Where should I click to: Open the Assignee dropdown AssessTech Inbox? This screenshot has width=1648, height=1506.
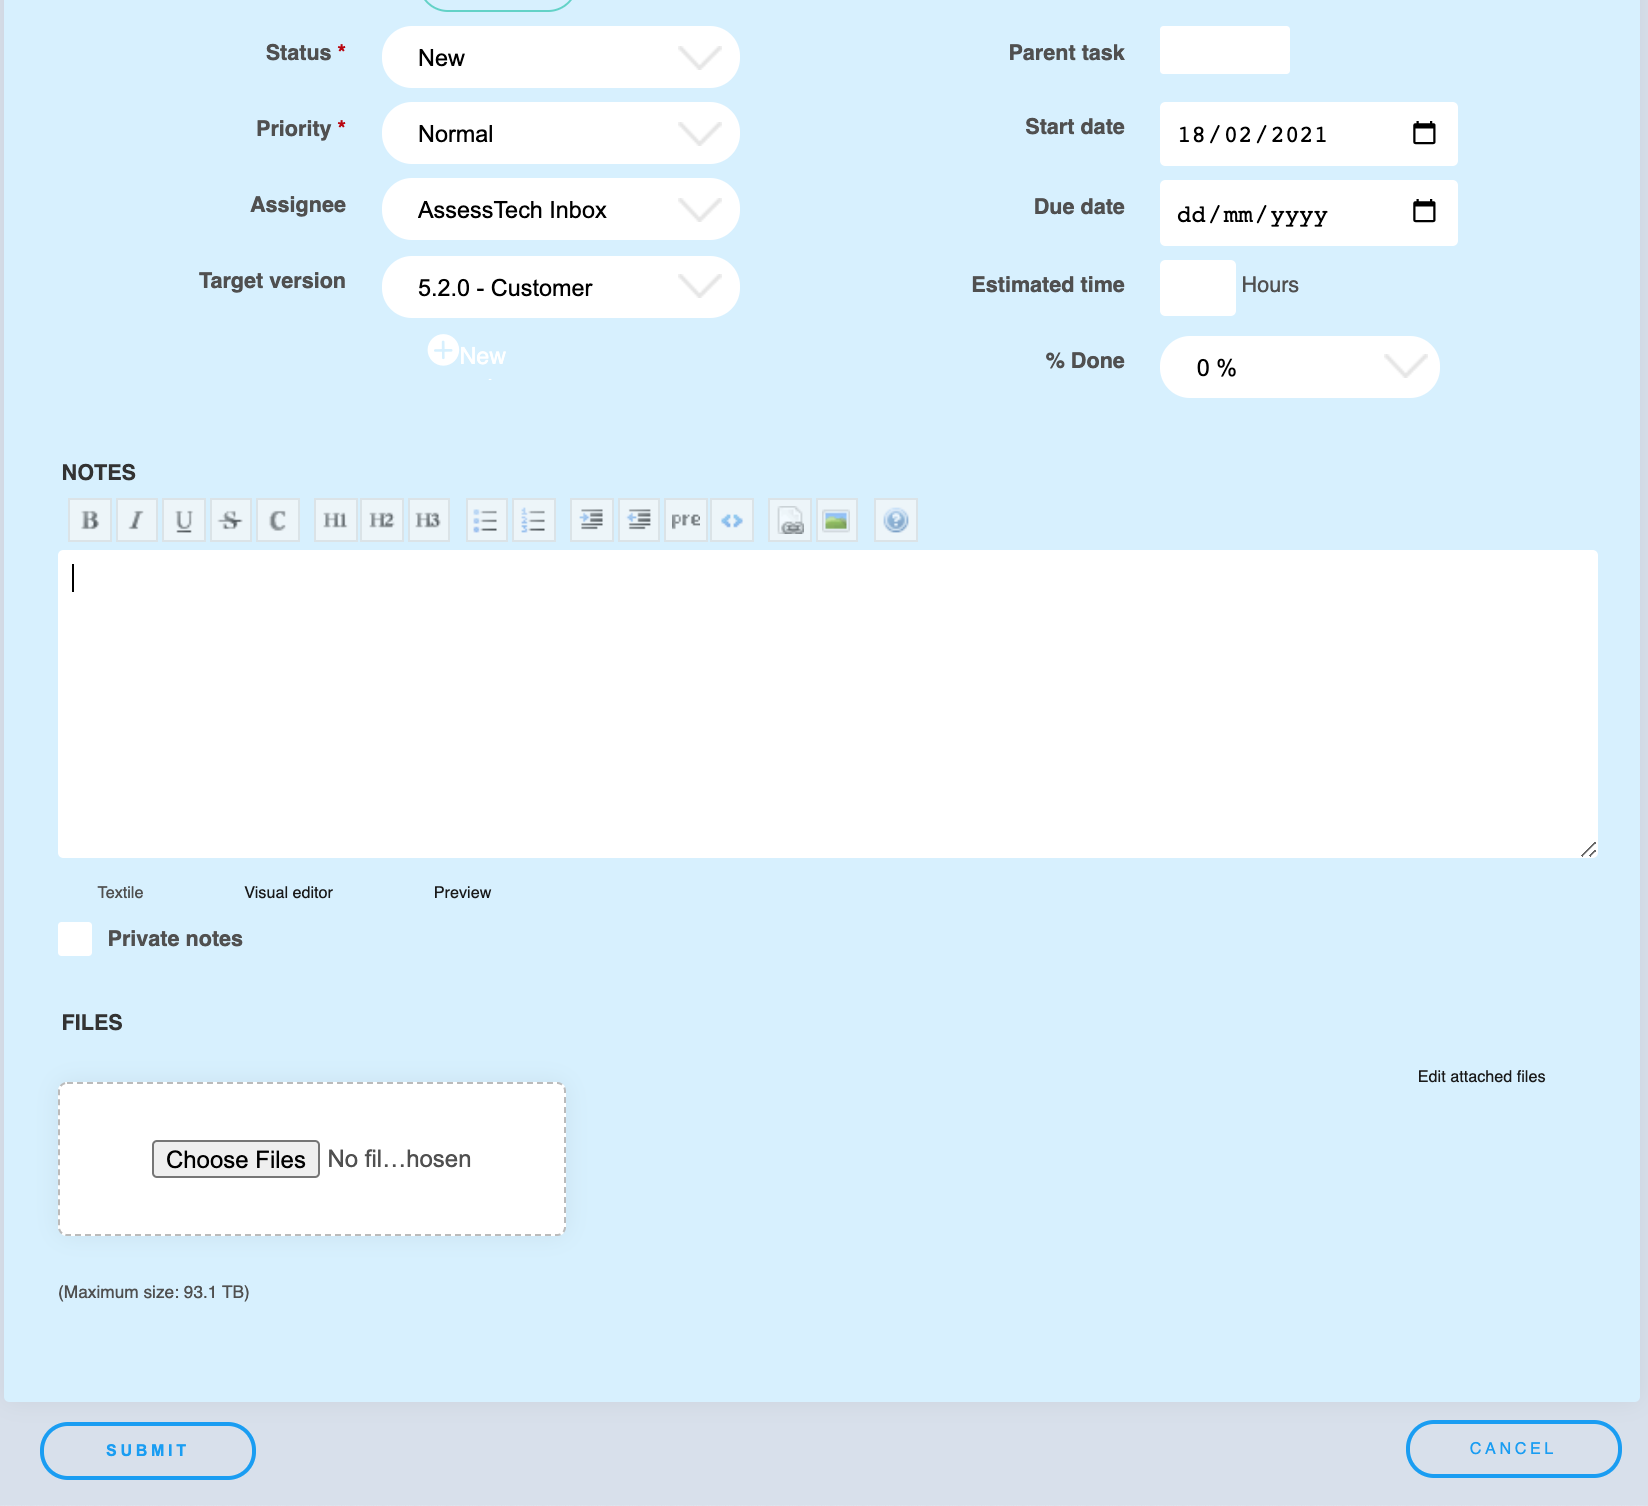point(561,209)
